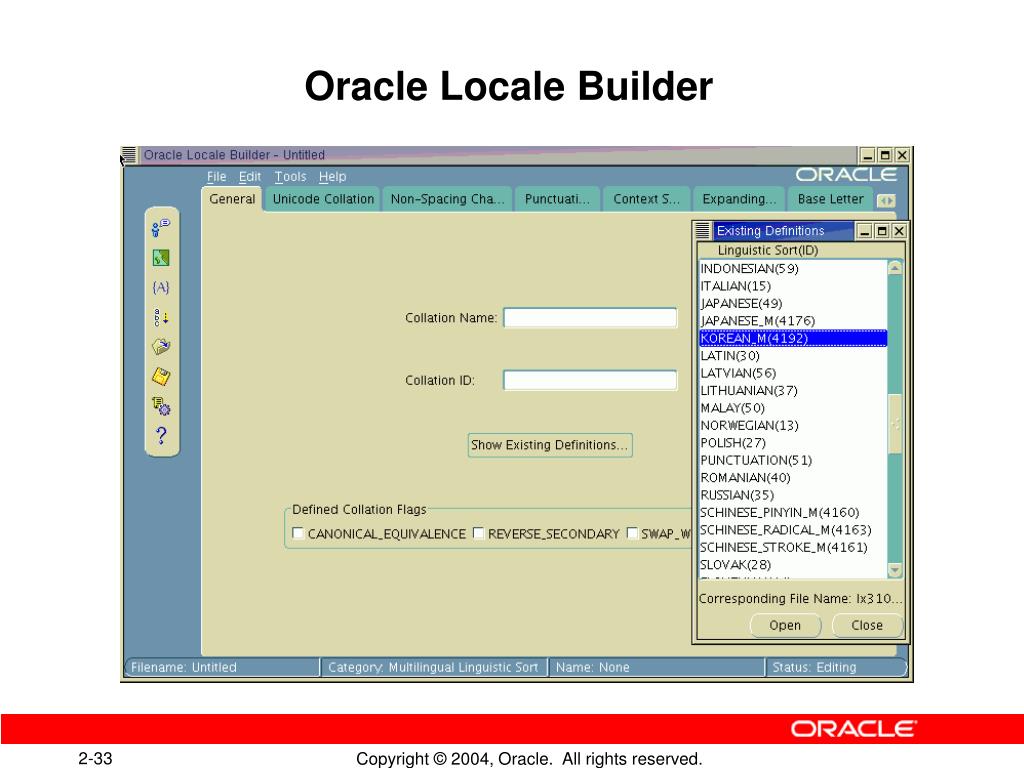Image resolution: width=1024 pixels, height=768 pixels.
Task: Click the Filename: Untitled status entry
Action: [222, 667]
